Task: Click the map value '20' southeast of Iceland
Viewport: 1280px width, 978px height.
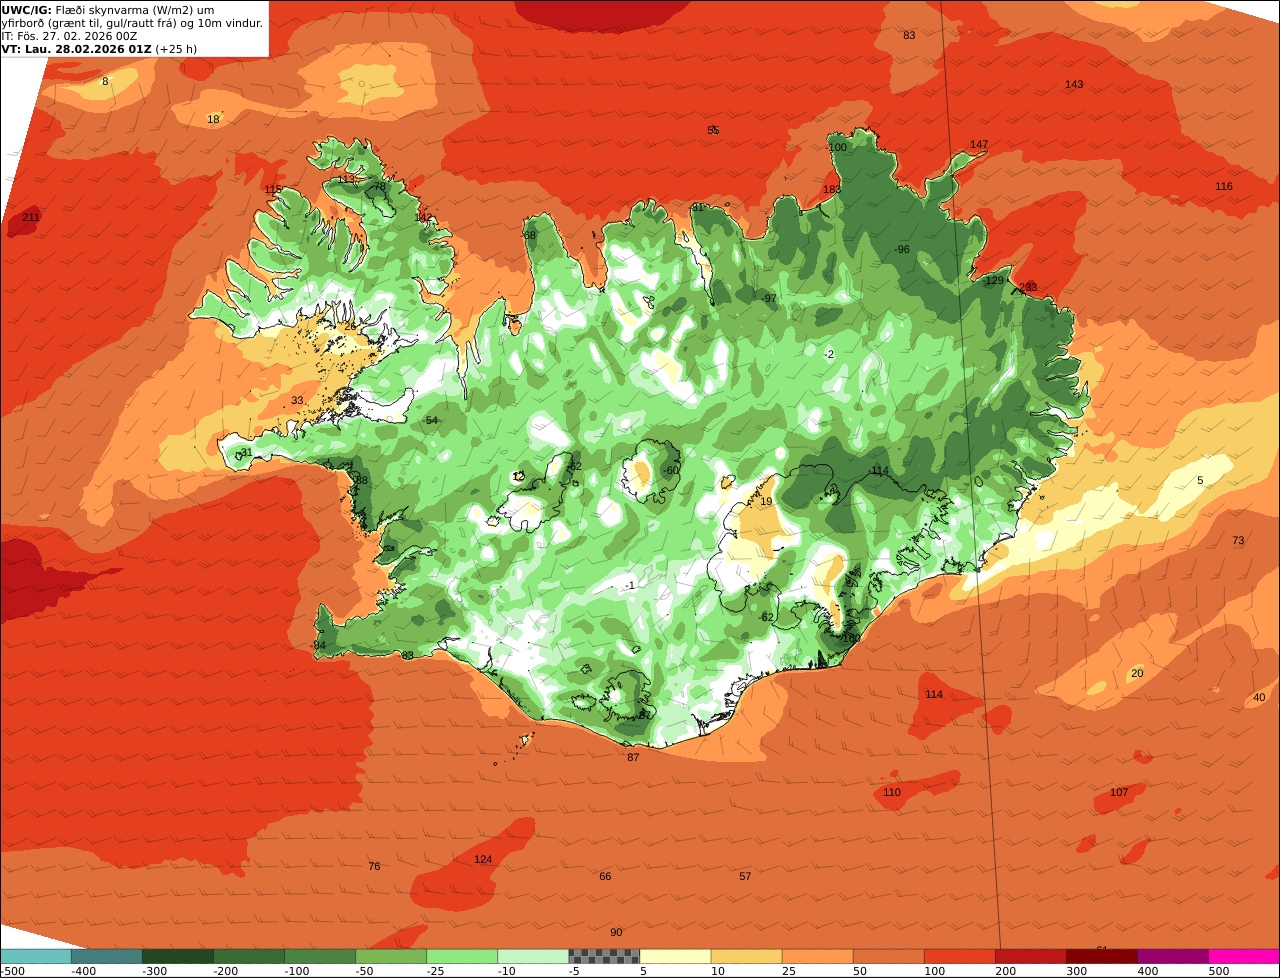Action: point(1137,673)
